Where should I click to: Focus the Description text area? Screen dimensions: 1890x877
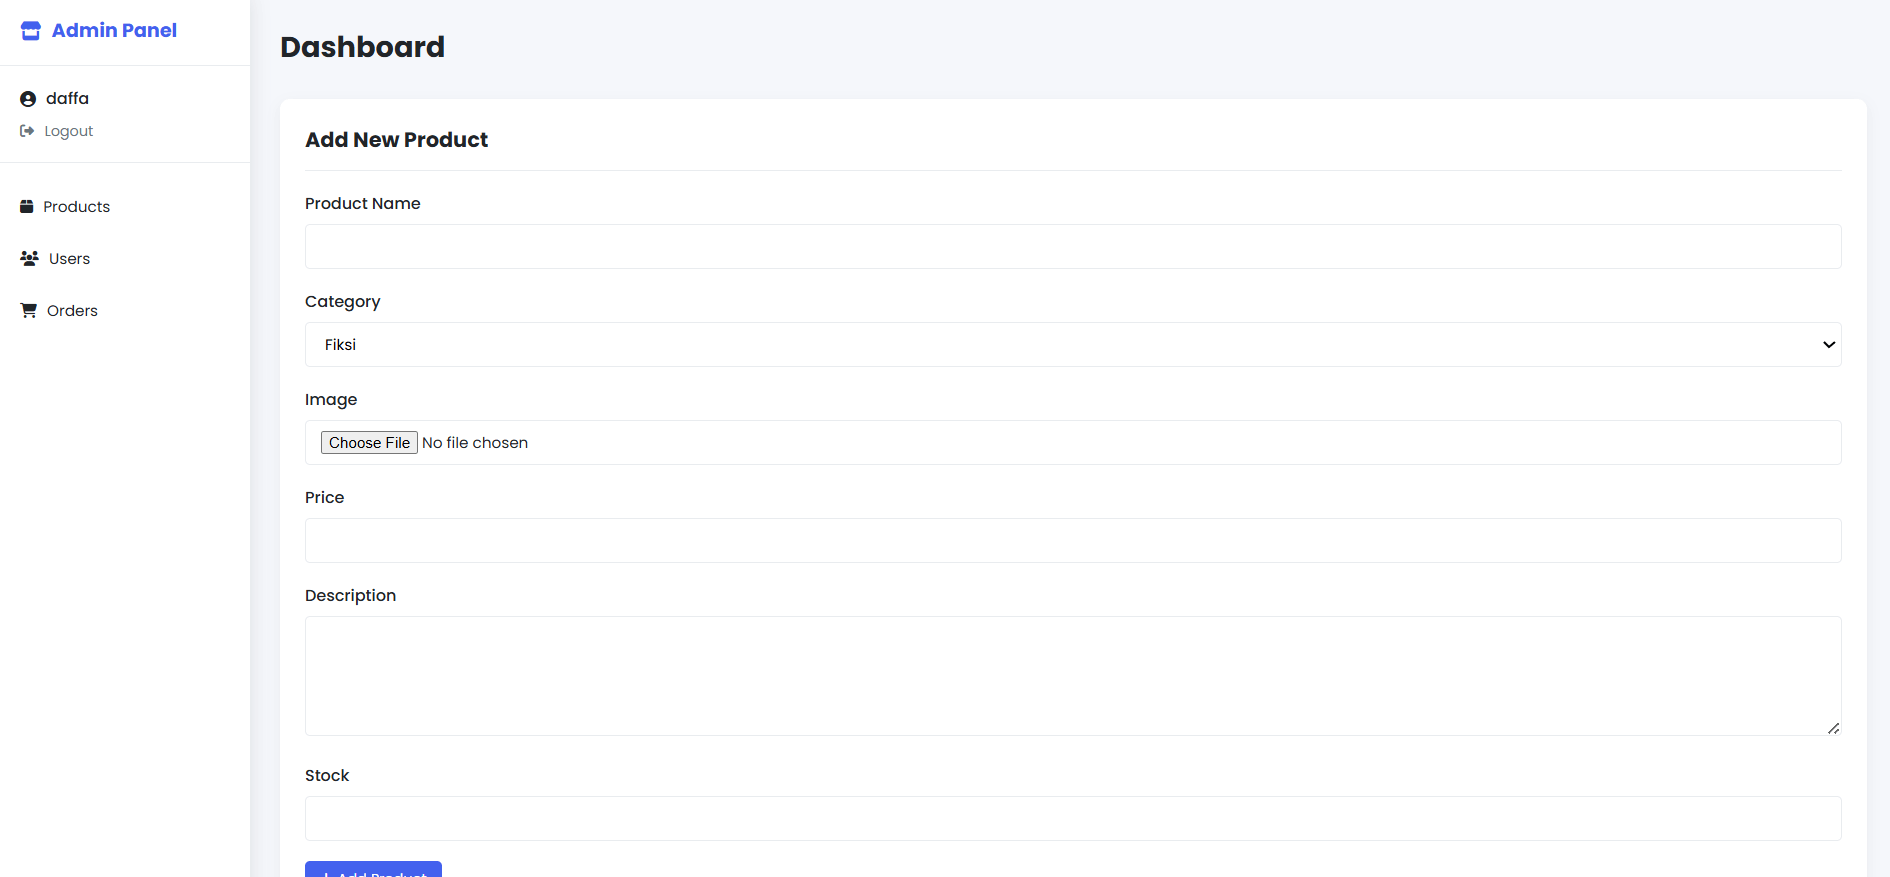1072,675
